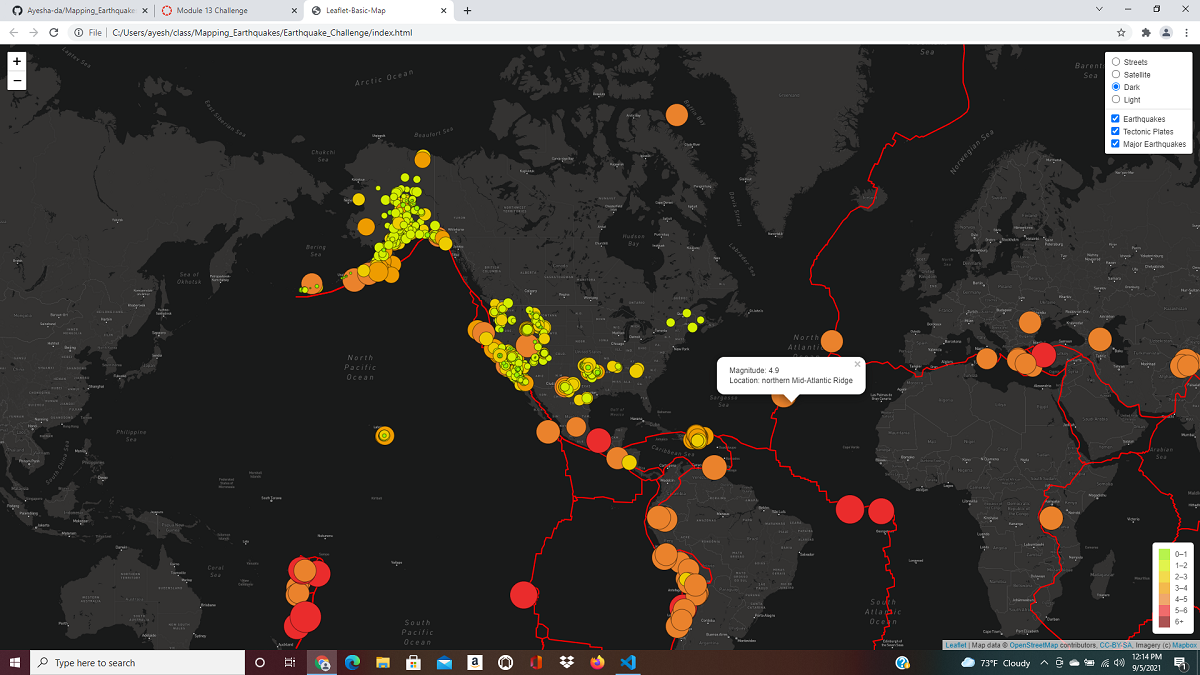This screenshot has height=675, width=1200.
Task: Disable the Major Earthquakes overlay
Action: 1114,143
